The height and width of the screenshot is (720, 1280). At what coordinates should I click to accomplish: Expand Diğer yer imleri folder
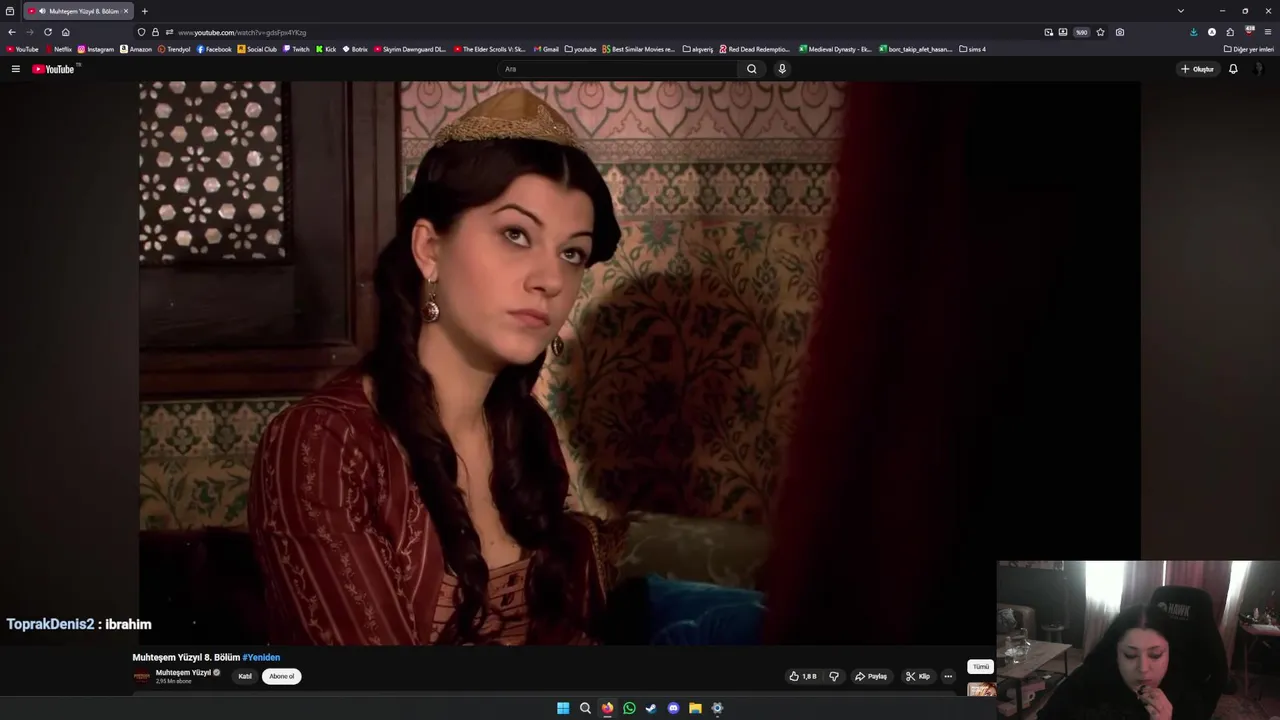tap(1248, 49)
